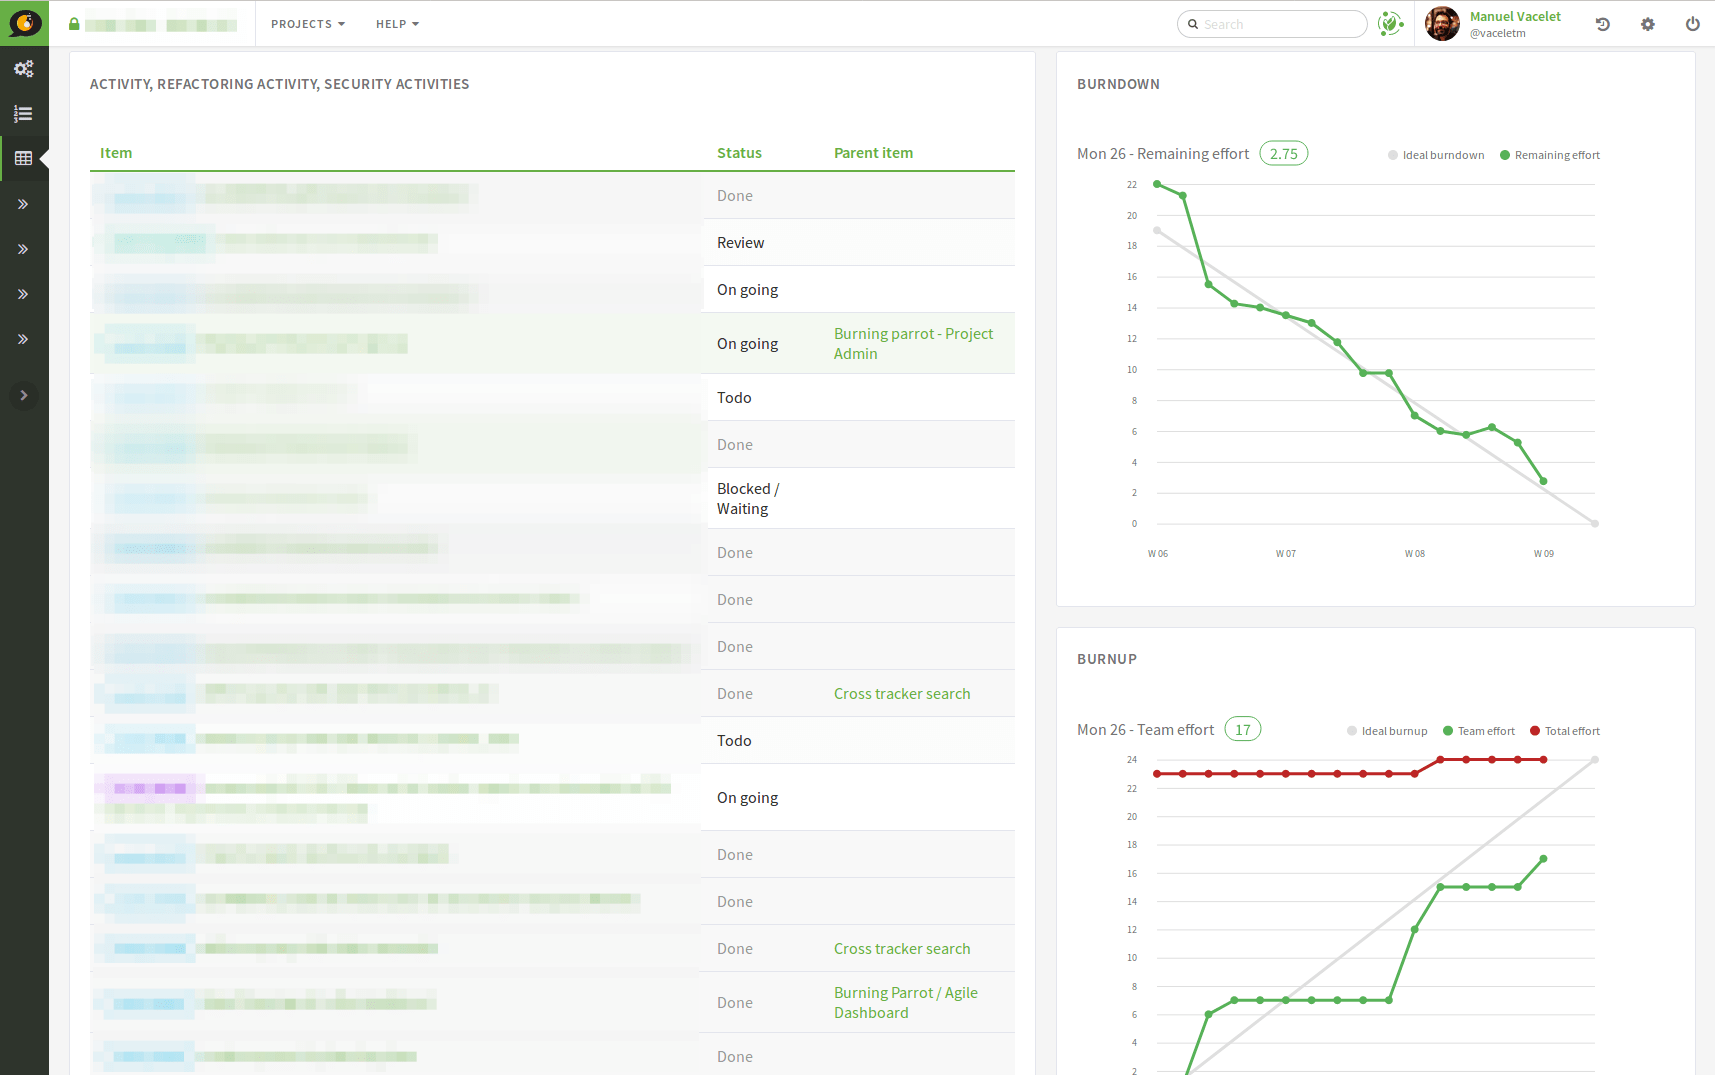
Task: Click the Status column header
Action: click(x=739, y=153)
